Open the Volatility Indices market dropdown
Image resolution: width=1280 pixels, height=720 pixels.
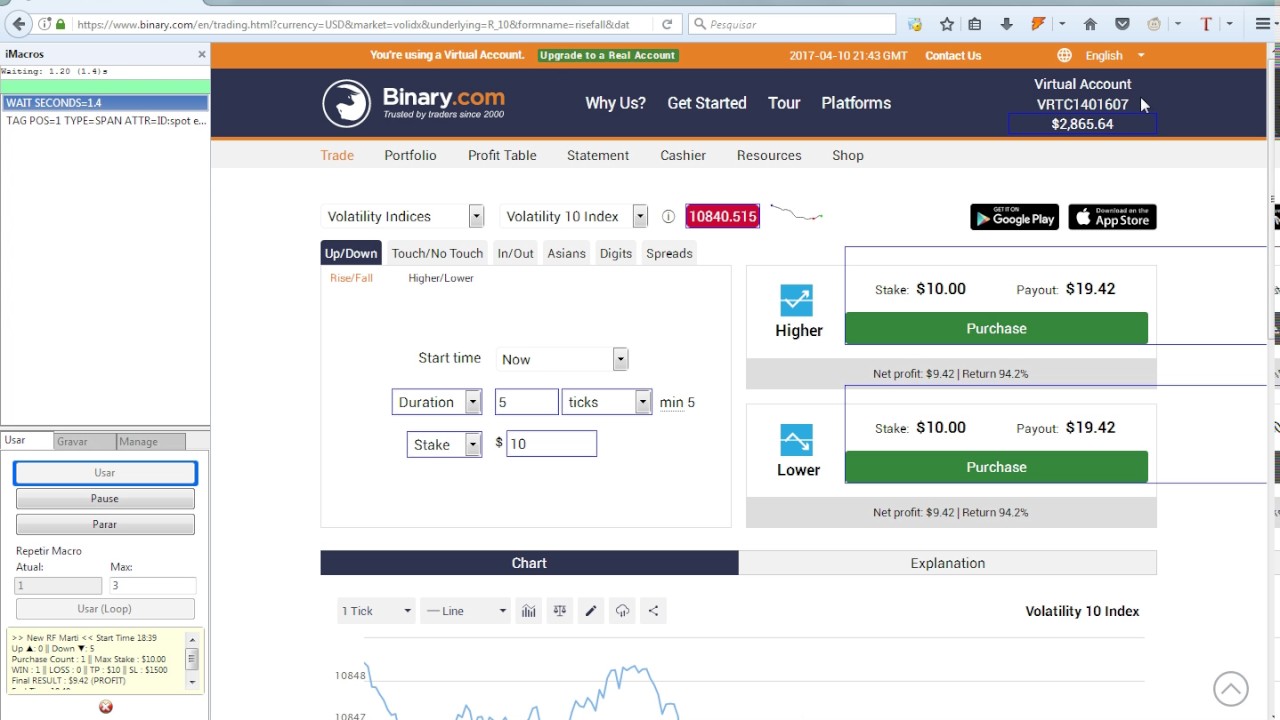[x=403, y=217]
